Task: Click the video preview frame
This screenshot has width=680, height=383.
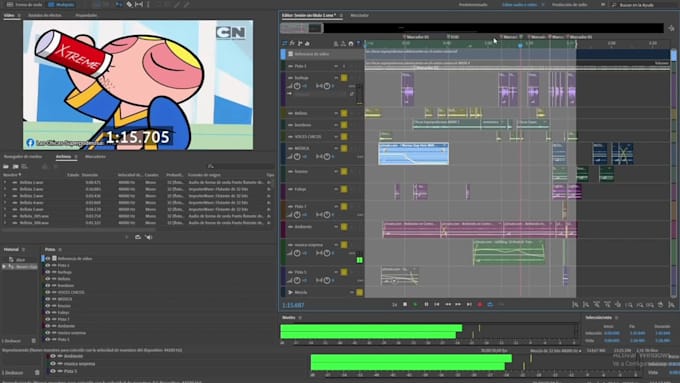Action: click(x=138, y=85)
